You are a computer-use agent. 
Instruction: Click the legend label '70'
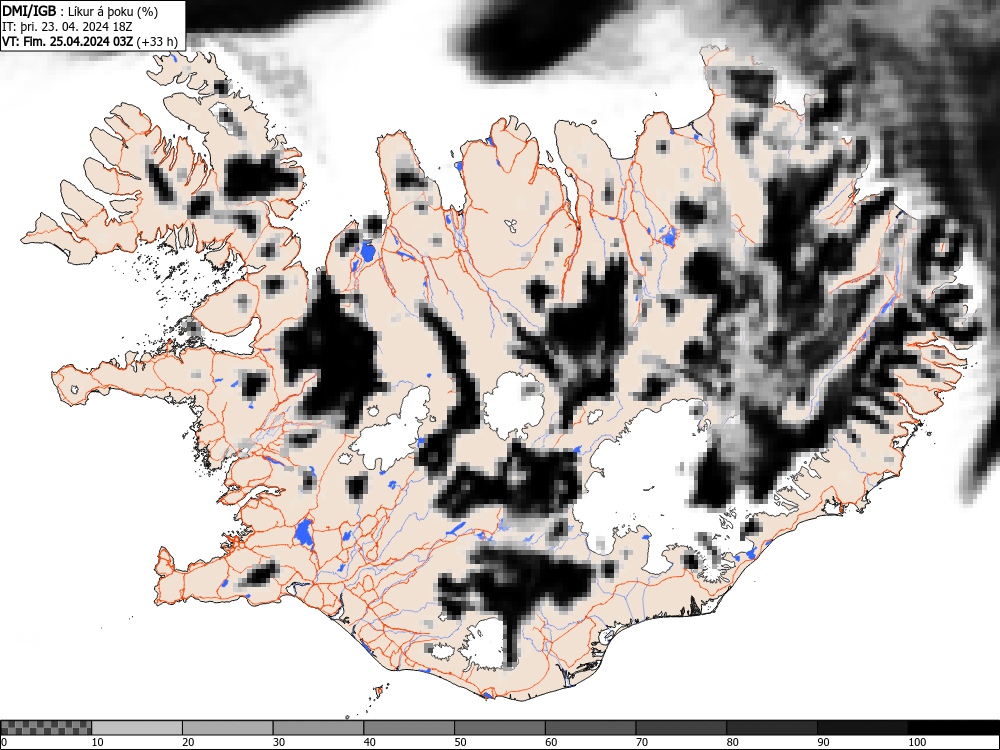tap(642, 742)
